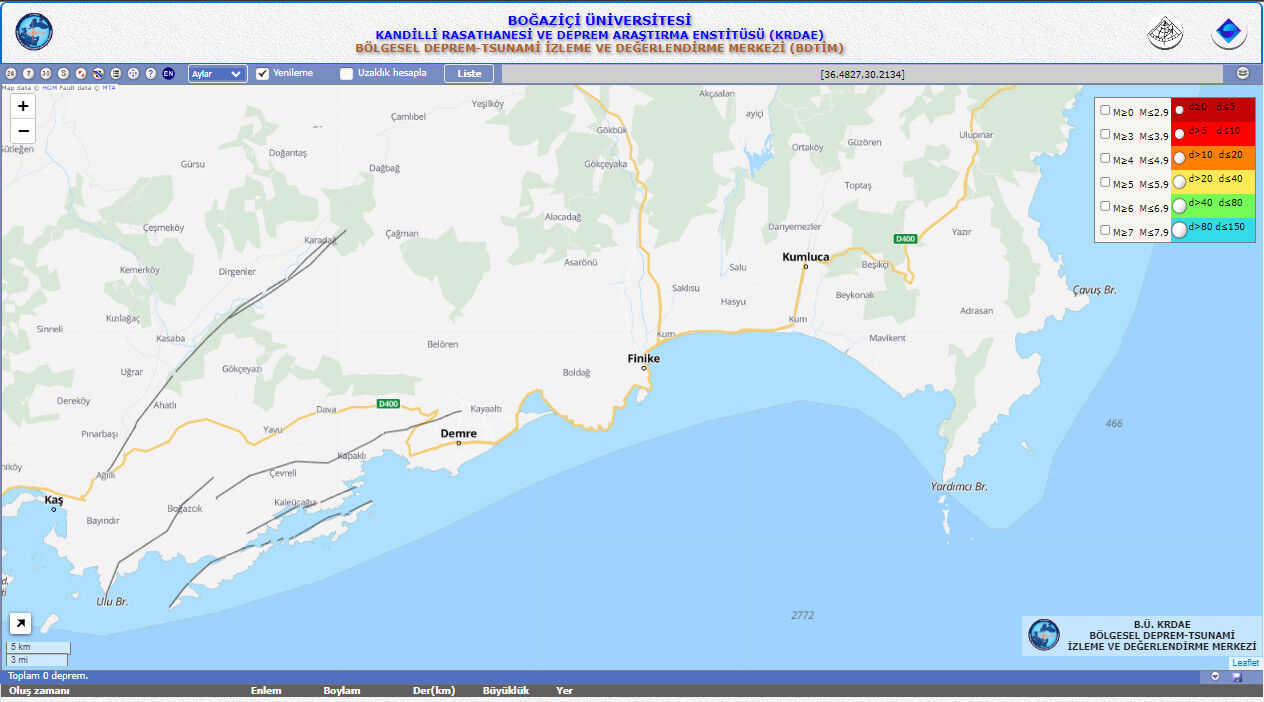Open help via the question mark icon

tap(151, 74)
